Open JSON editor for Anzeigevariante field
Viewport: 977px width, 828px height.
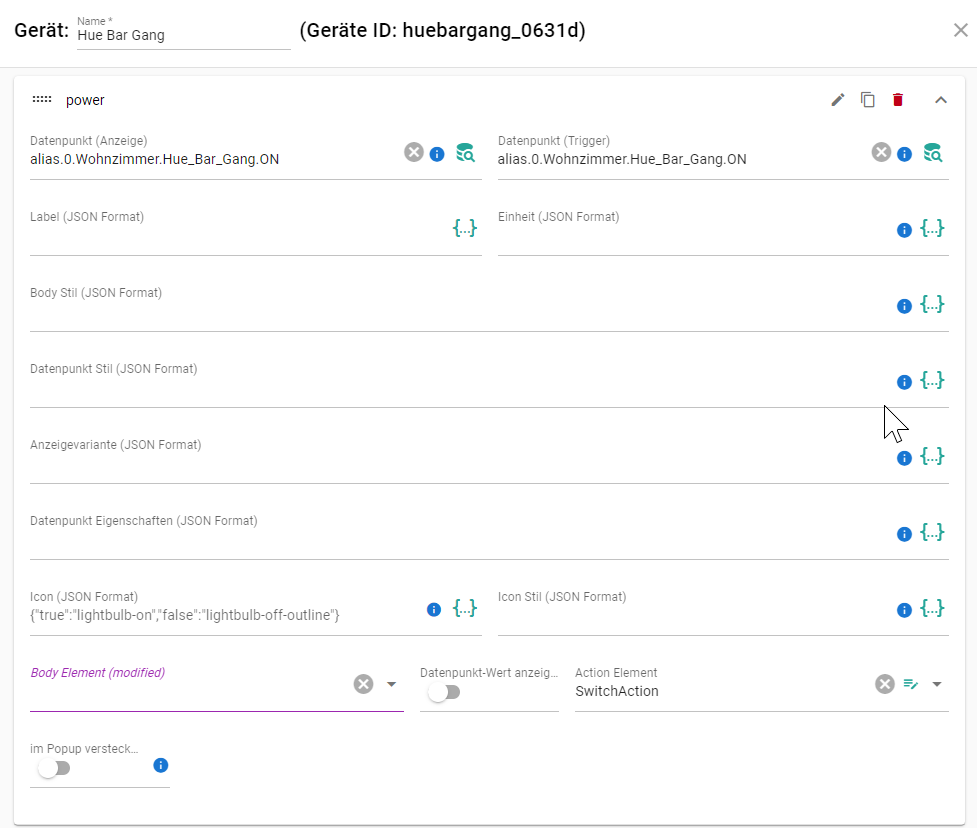click(x=932, y=457)
